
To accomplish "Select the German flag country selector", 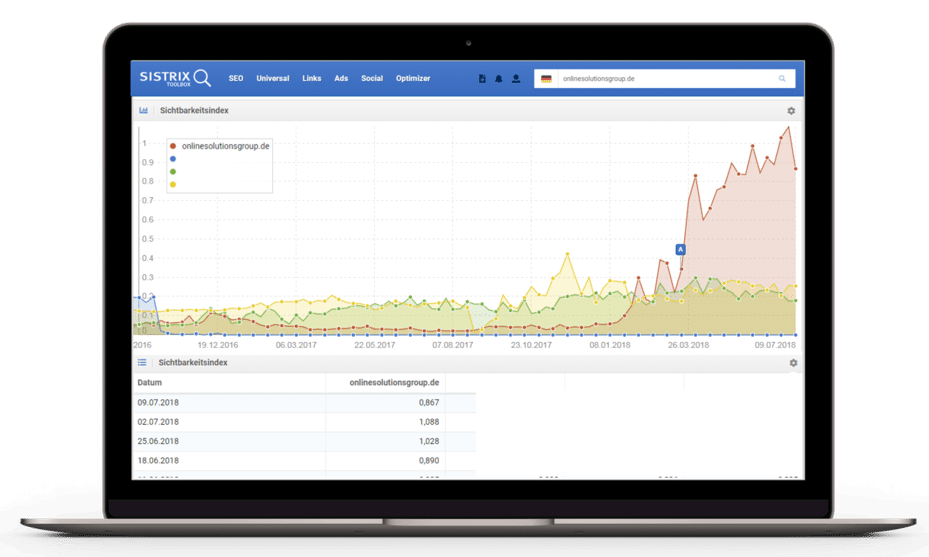I will pyautogui.click(x=546, y=79).
